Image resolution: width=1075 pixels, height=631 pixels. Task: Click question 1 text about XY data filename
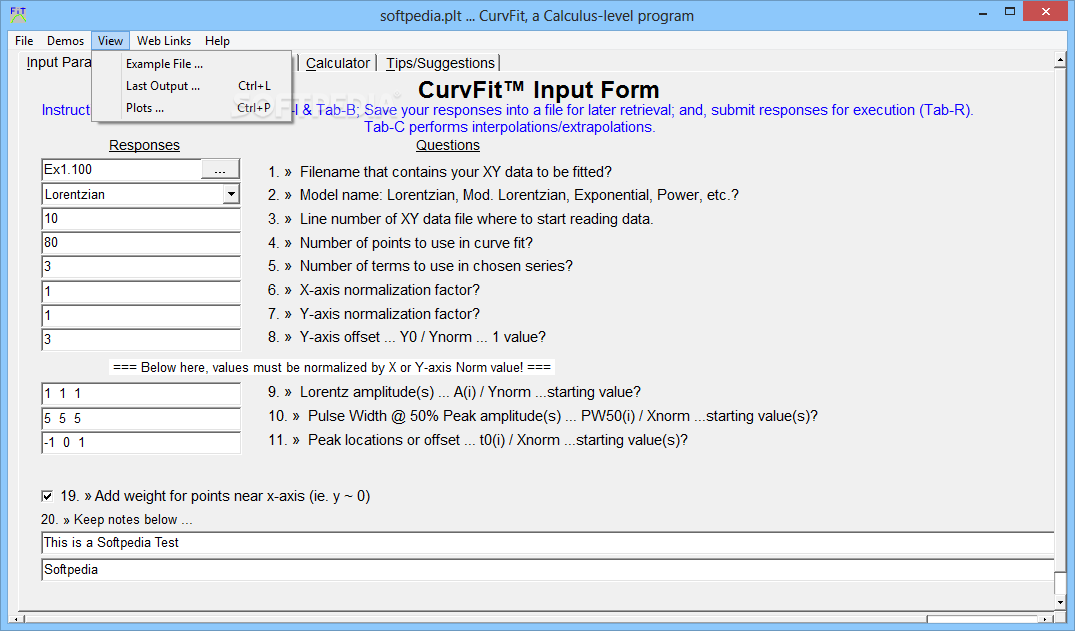pos(456,171)
